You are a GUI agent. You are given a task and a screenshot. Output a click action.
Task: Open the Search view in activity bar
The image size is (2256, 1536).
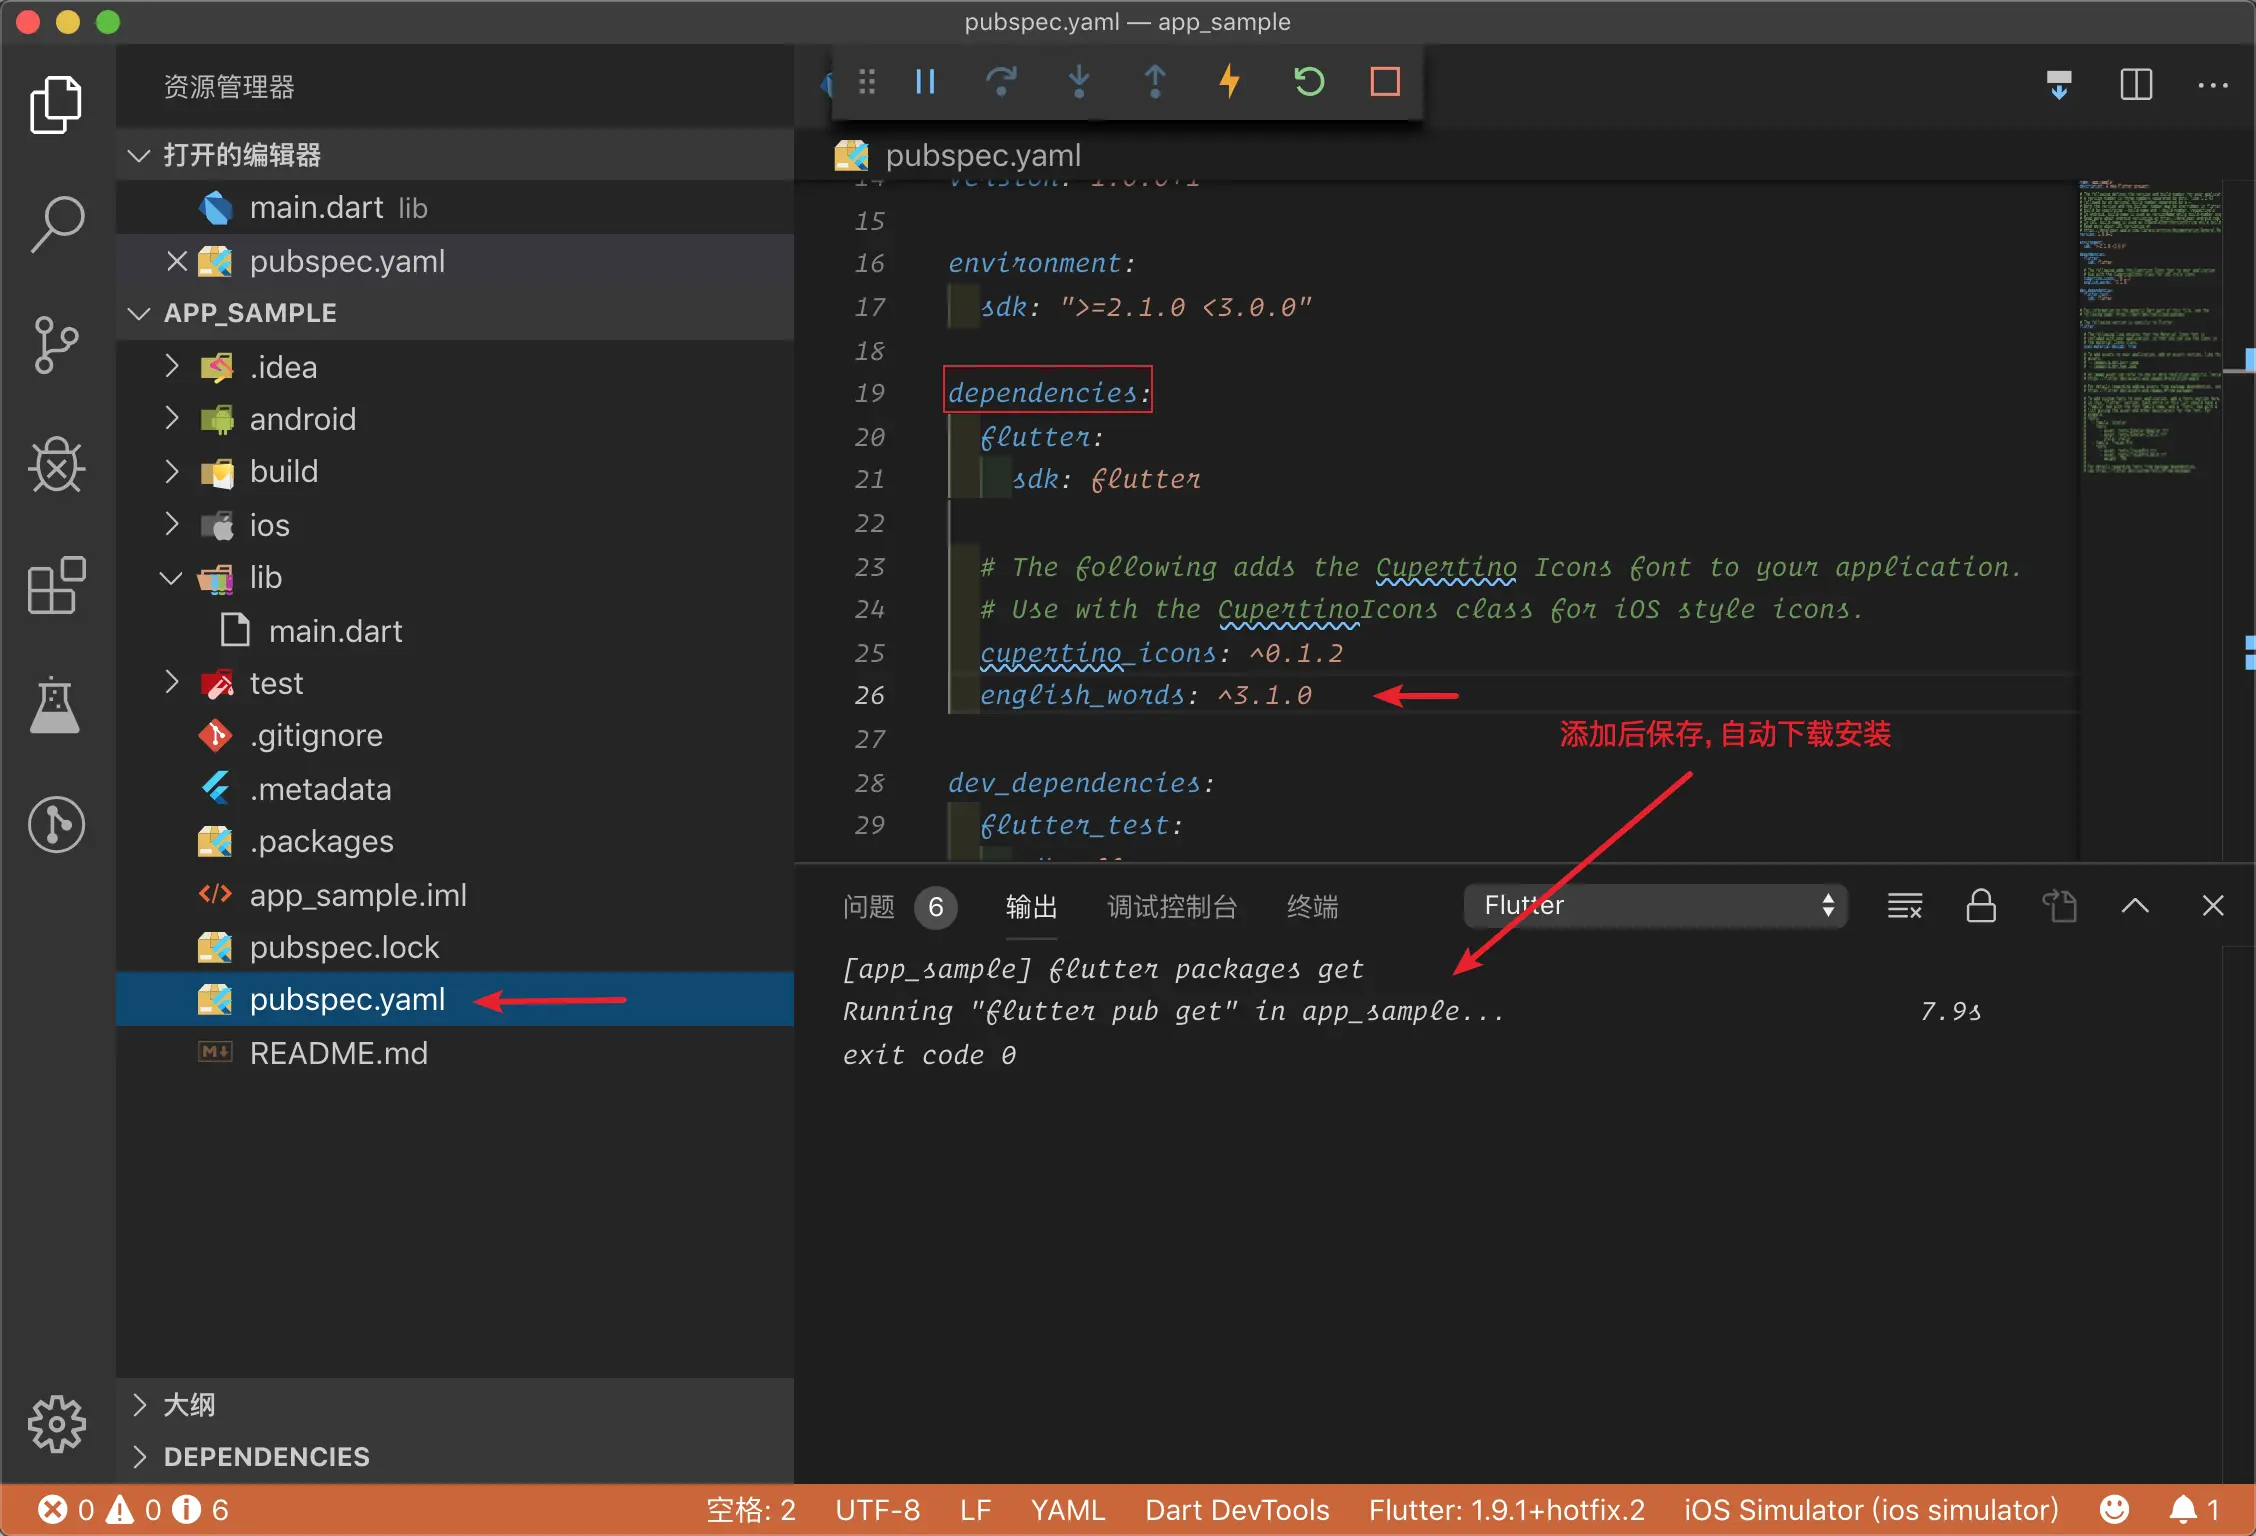[x=57, y=224]
